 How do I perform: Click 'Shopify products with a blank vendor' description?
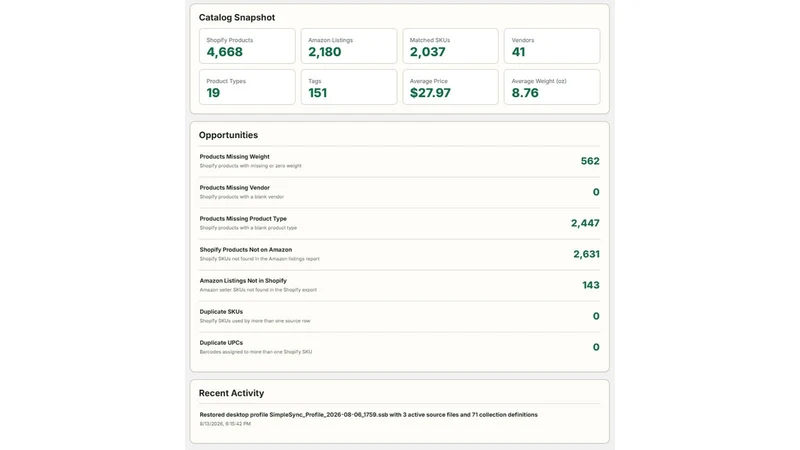[241, 197]
